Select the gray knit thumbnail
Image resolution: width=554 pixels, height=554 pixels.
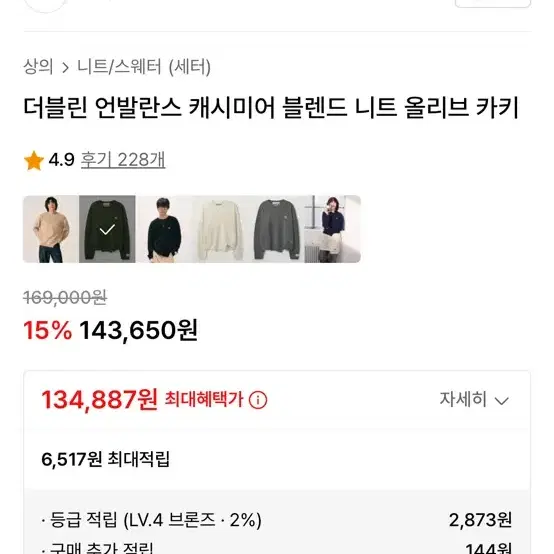click(276, 229)
